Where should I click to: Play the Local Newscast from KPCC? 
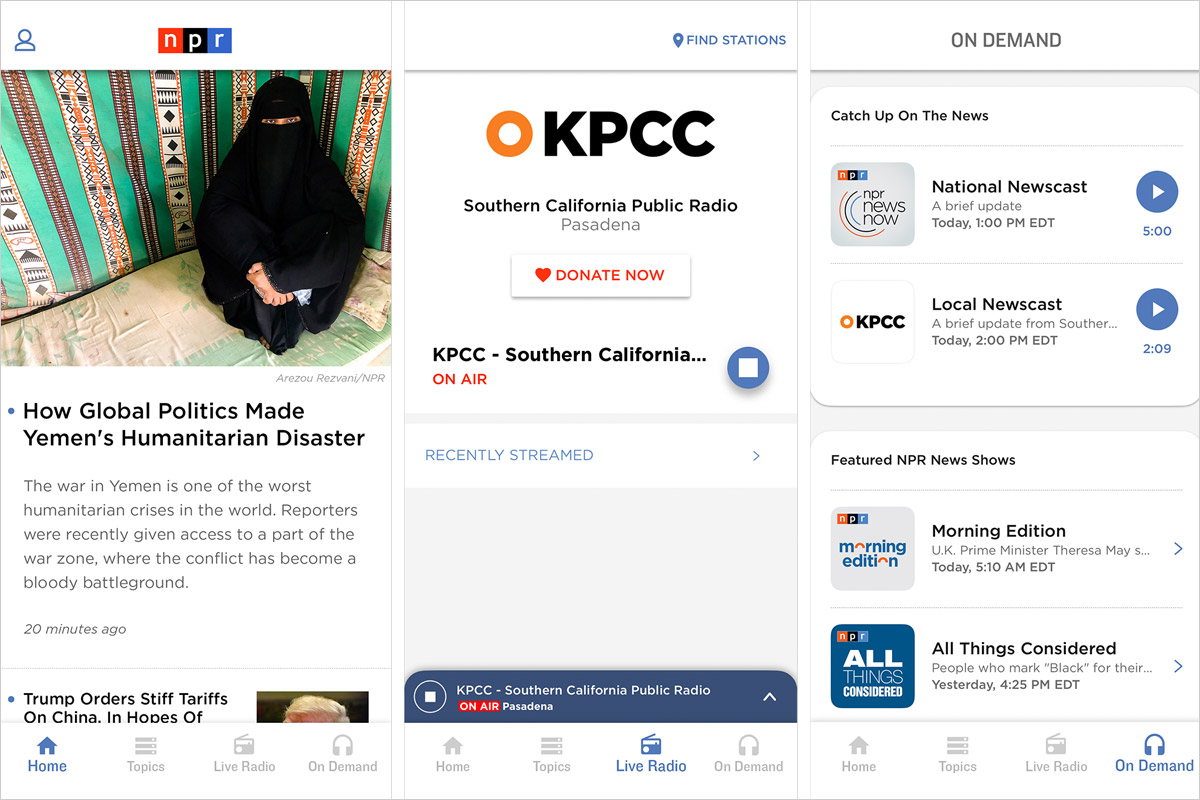coord(1157,310)
